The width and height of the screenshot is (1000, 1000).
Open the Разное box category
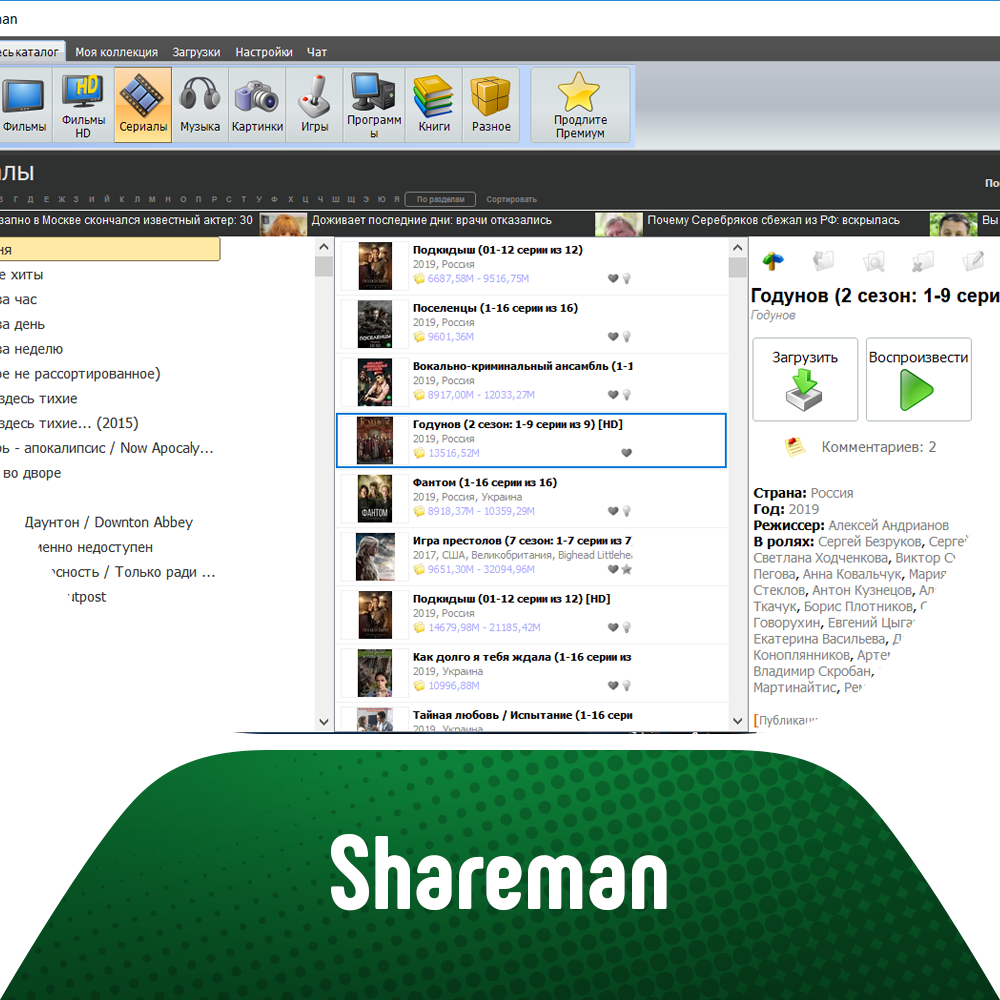(x=491, y=105)
